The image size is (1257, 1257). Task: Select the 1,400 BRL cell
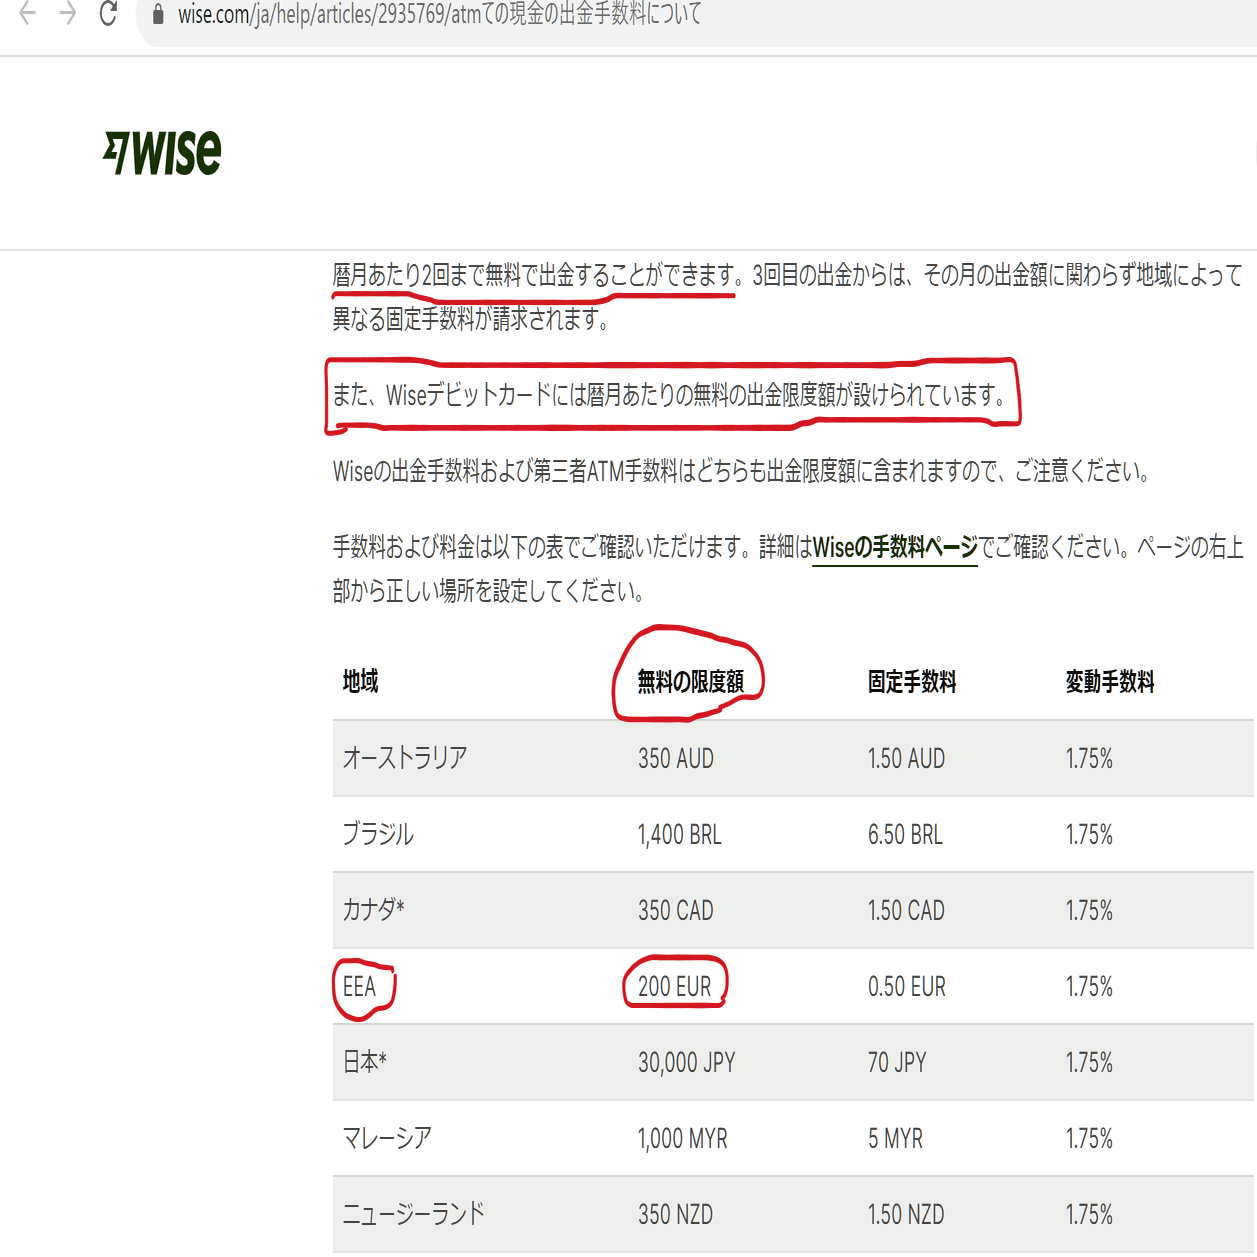click(680, 835)
